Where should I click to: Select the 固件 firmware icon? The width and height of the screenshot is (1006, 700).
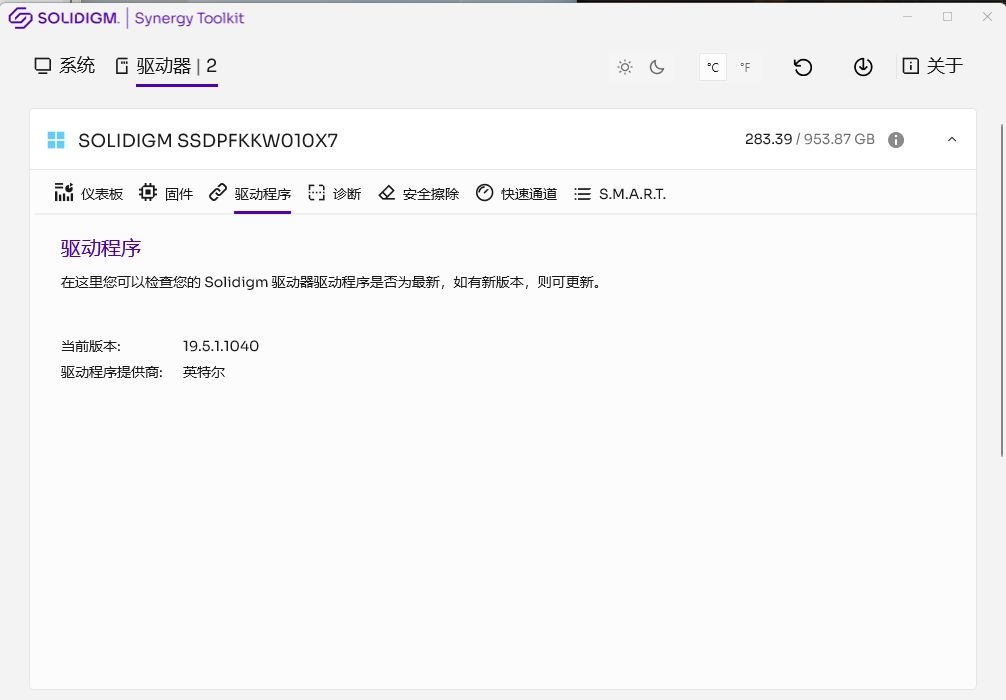point(166,193)
